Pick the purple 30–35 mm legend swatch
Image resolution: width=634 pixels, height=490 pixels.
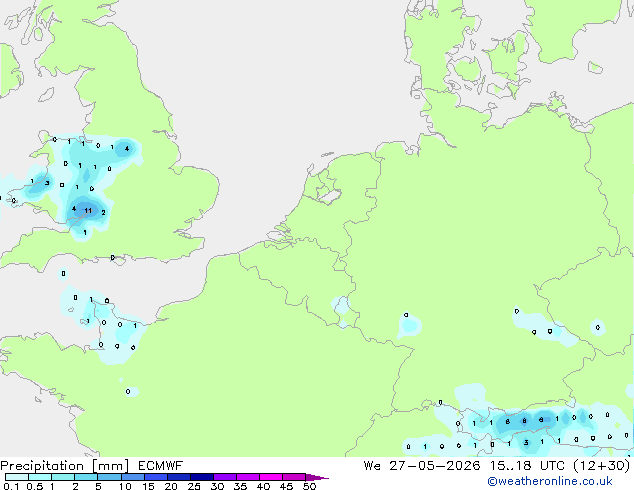(x=225, y=477)
